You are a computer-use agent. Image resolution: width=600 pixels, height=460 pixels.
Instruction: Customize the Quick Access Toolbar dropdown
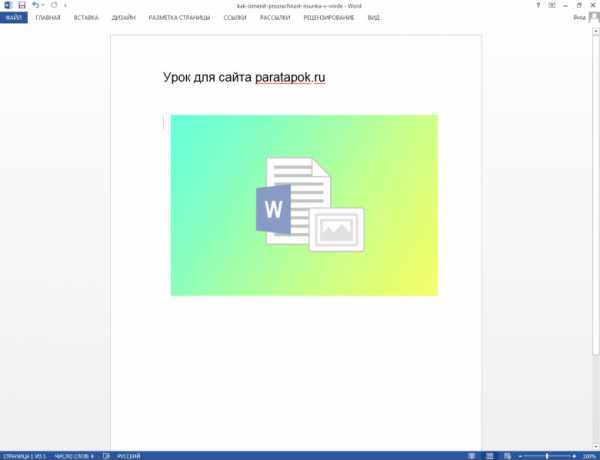point(65,5)
